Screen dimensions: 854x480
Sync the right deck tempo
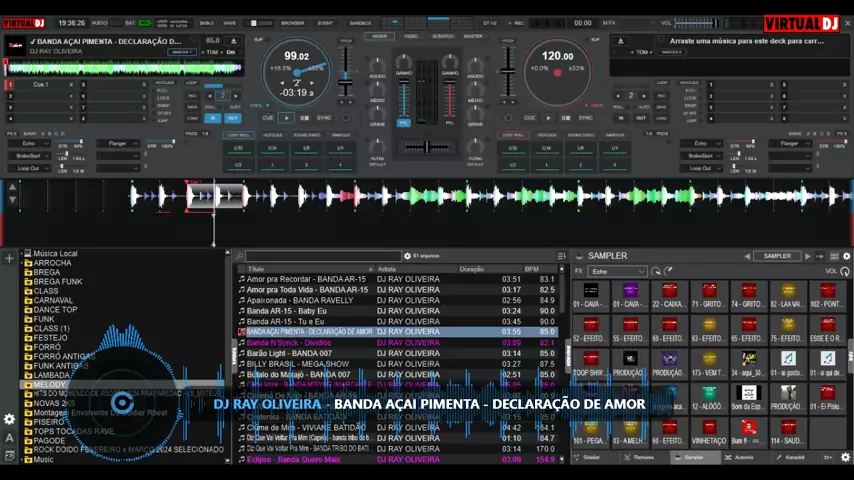point(585,118)
